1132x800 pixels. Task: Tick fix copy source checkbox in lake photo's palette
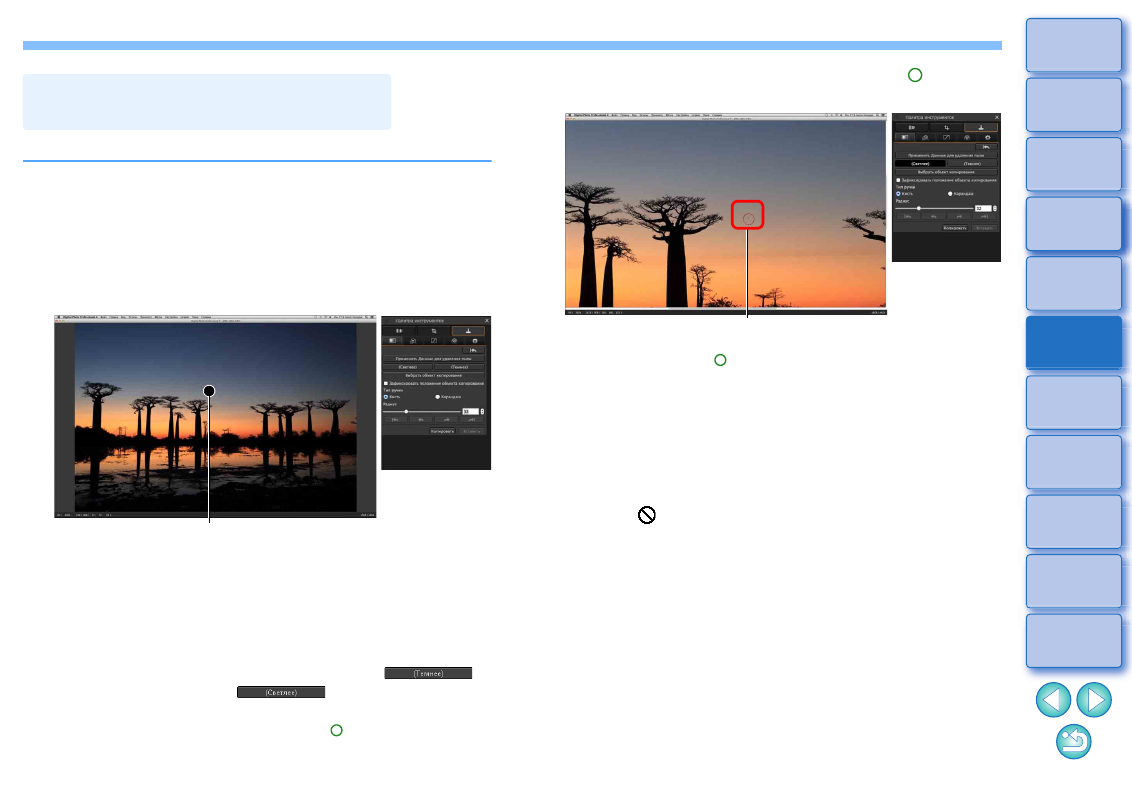click(x=386, y=383)
